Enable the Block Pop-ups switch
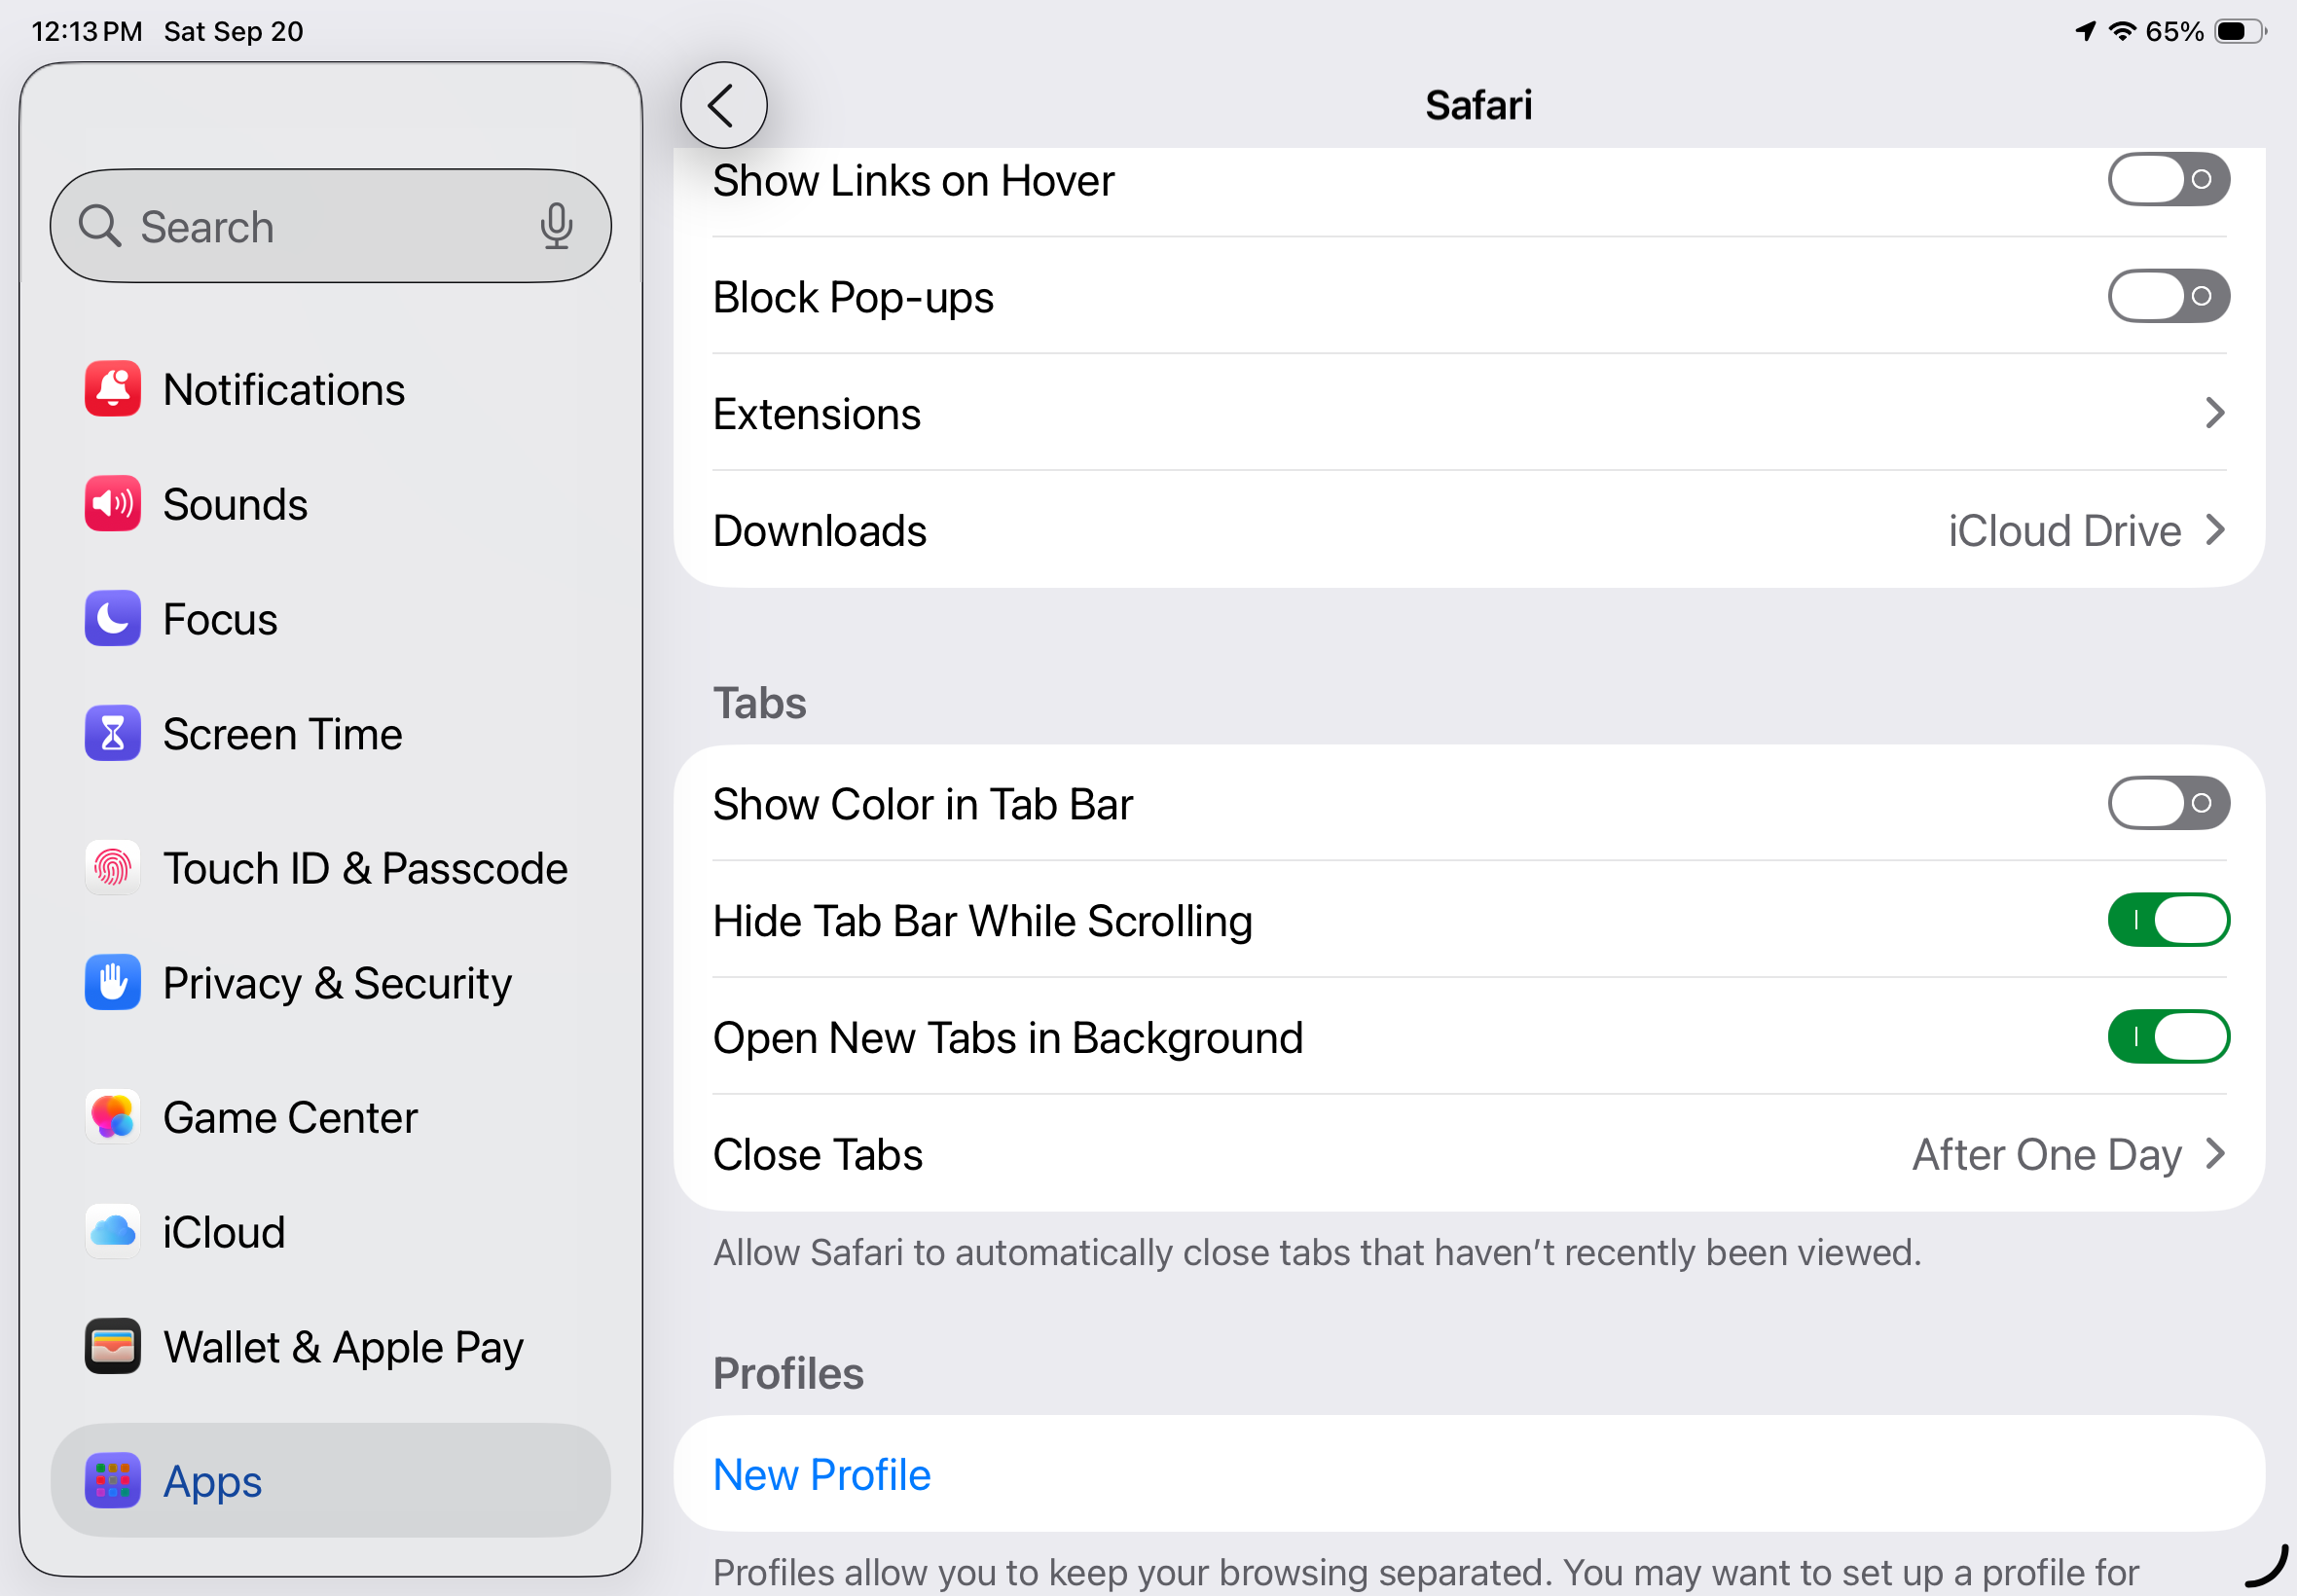2297x1596 pixels. 2167,296
